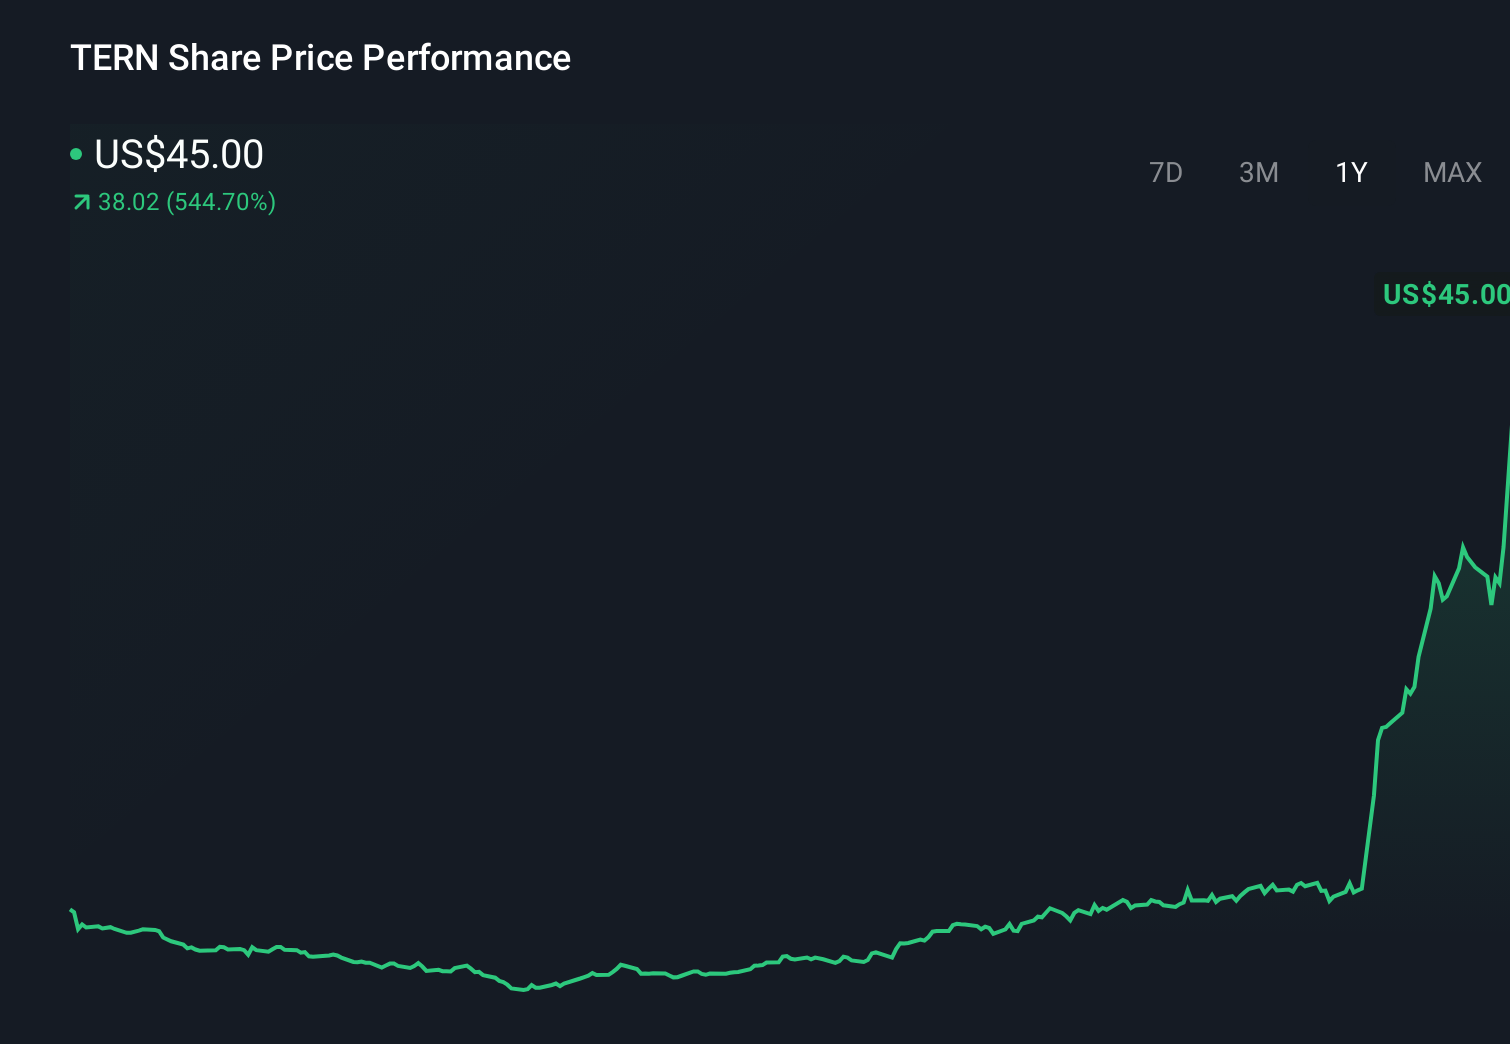This screenshot has height=1044, width=1510.
Task: Click the starting point of the price line
Action: [71, 910]
